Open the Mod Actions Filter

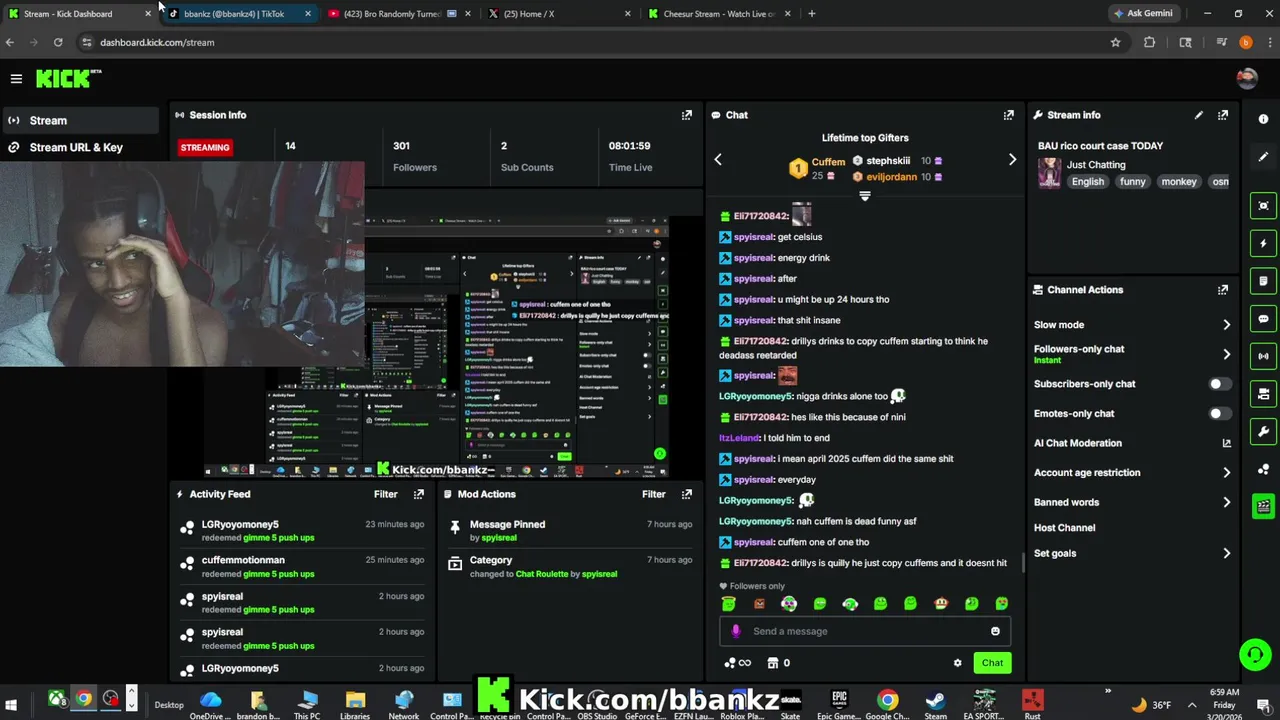(653, 494)
